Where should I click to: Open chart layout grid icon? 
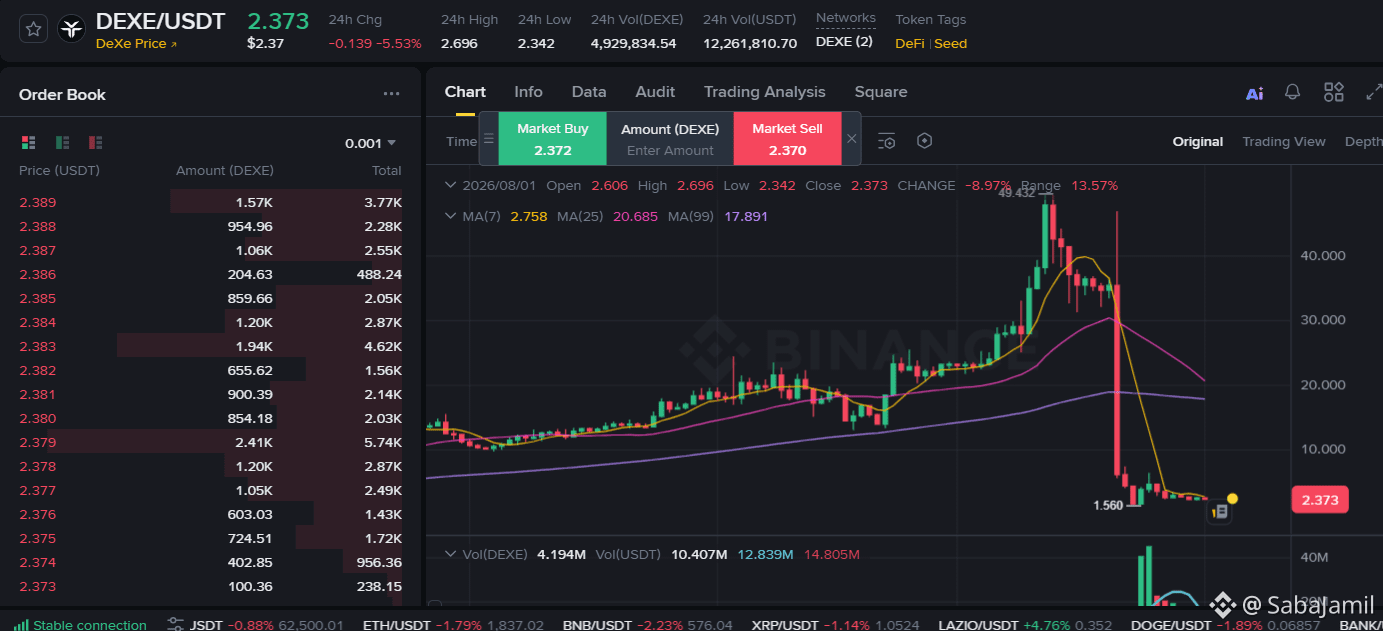[x=1333, y=92]
